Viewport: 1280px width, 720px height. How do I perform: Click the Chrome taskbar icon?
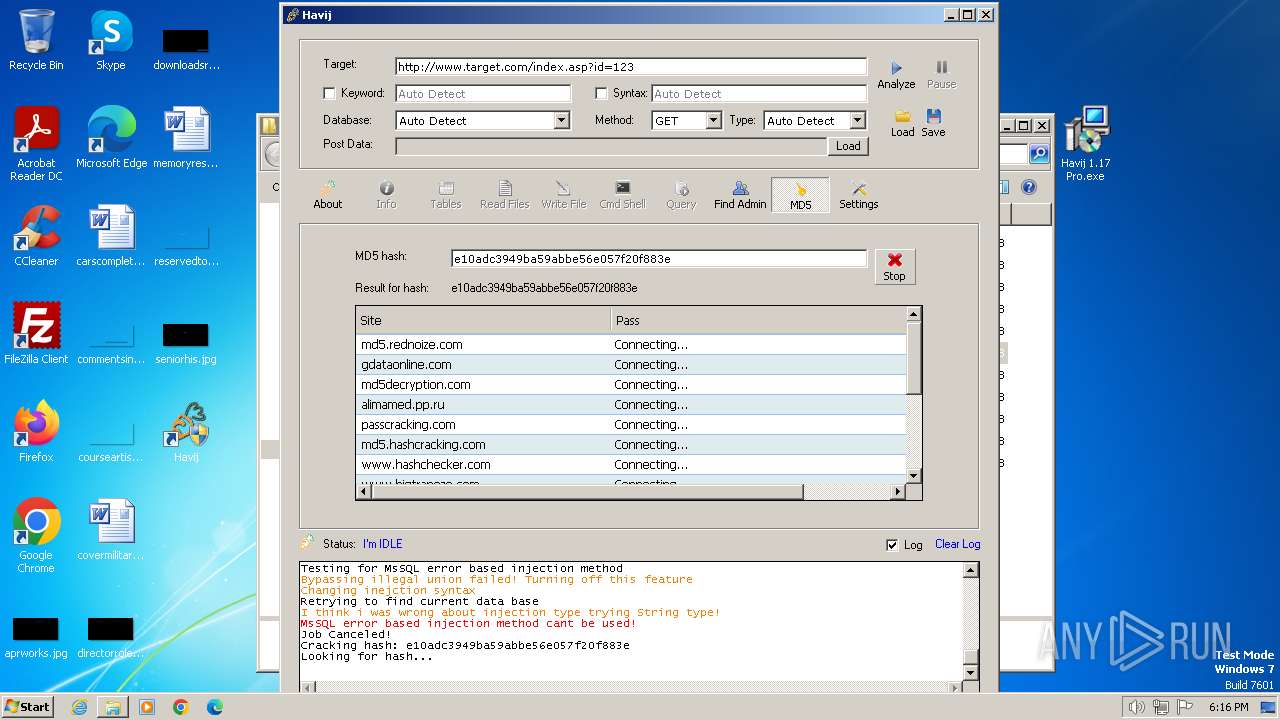(181, 707)
